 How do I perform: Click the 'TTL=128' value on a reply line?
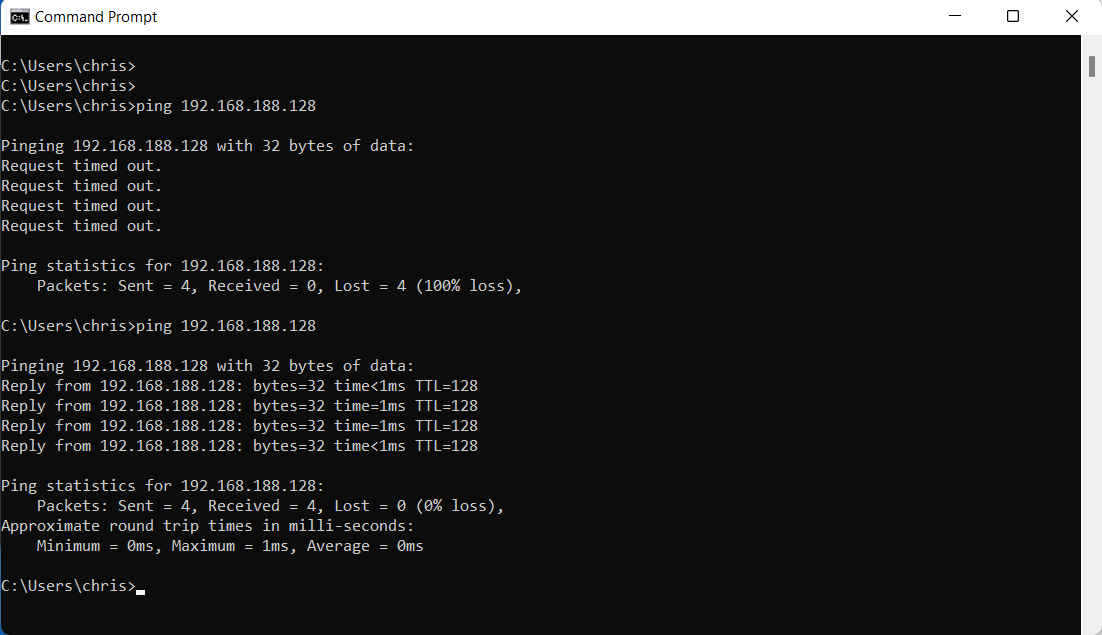click(x=447, y=385)
